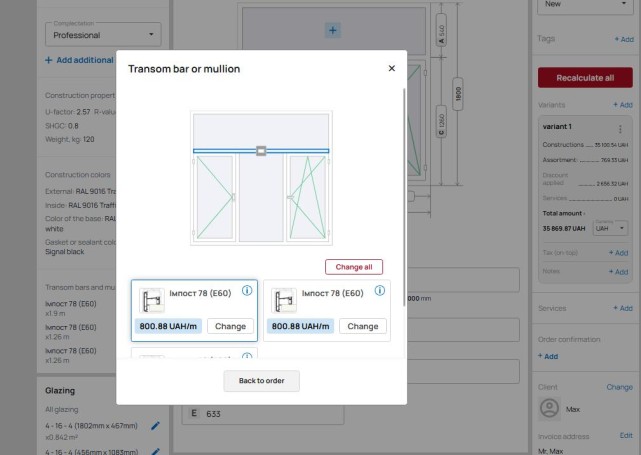Open info icon of the third partially visible card
The height and width of the screenshot is (455, 641).
[247, 356]
